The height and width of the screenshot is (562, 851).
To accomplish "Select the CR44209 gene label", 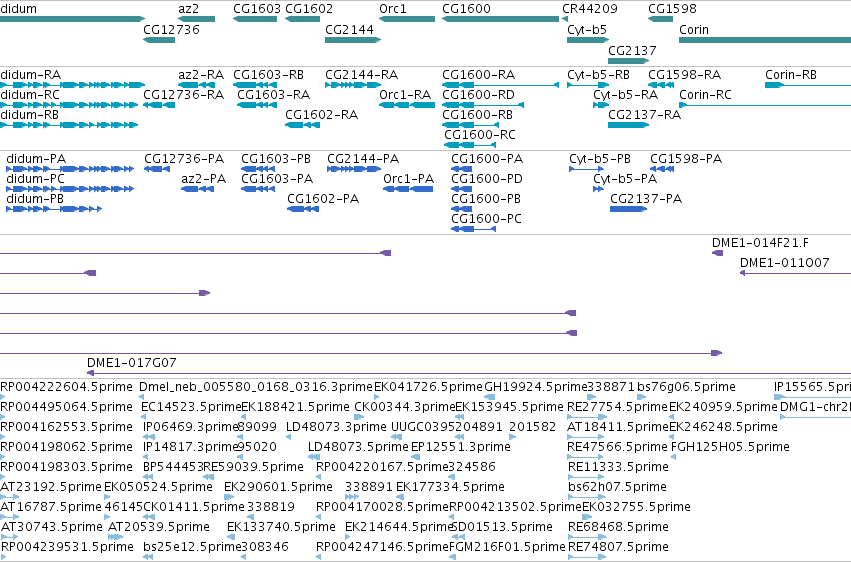I will pos(589,9).
